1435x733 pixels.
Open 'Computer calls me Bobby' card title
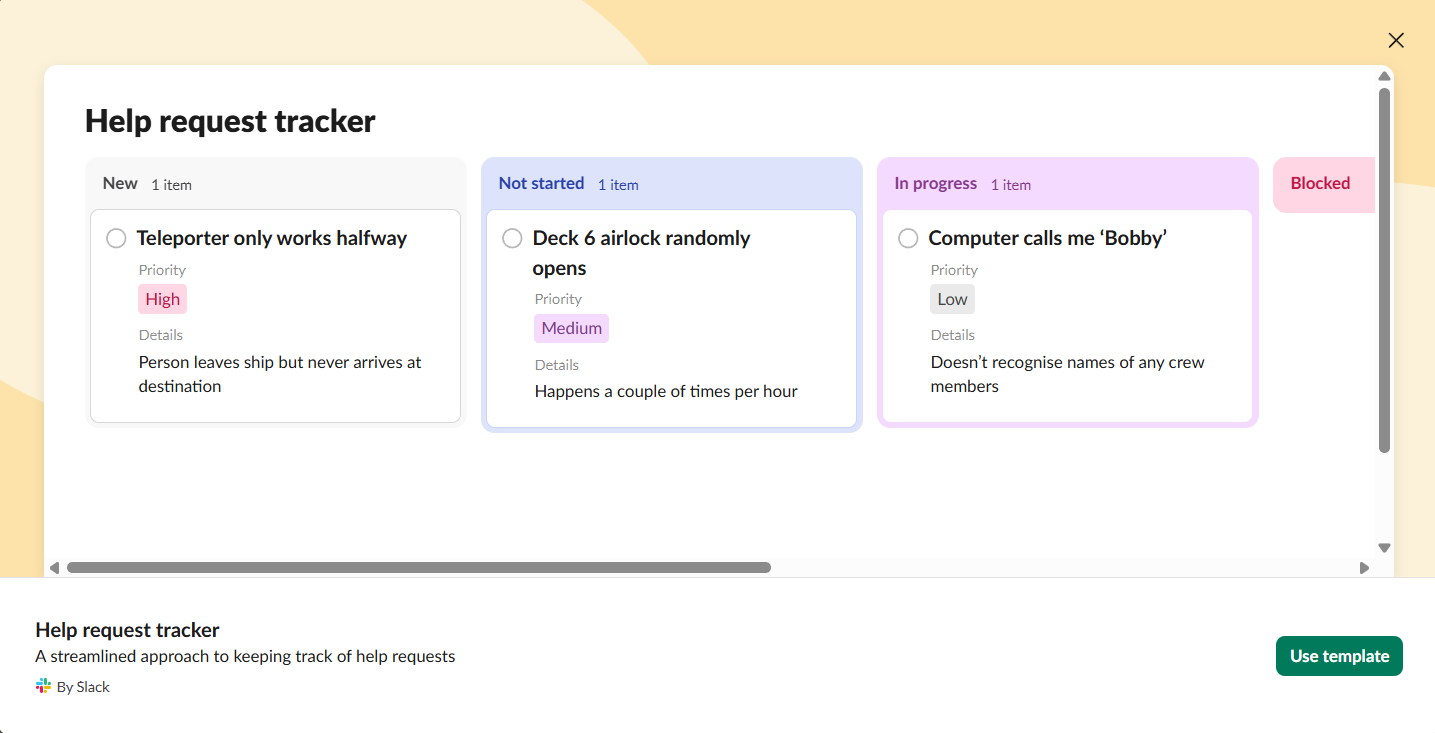click(1048, 238)
